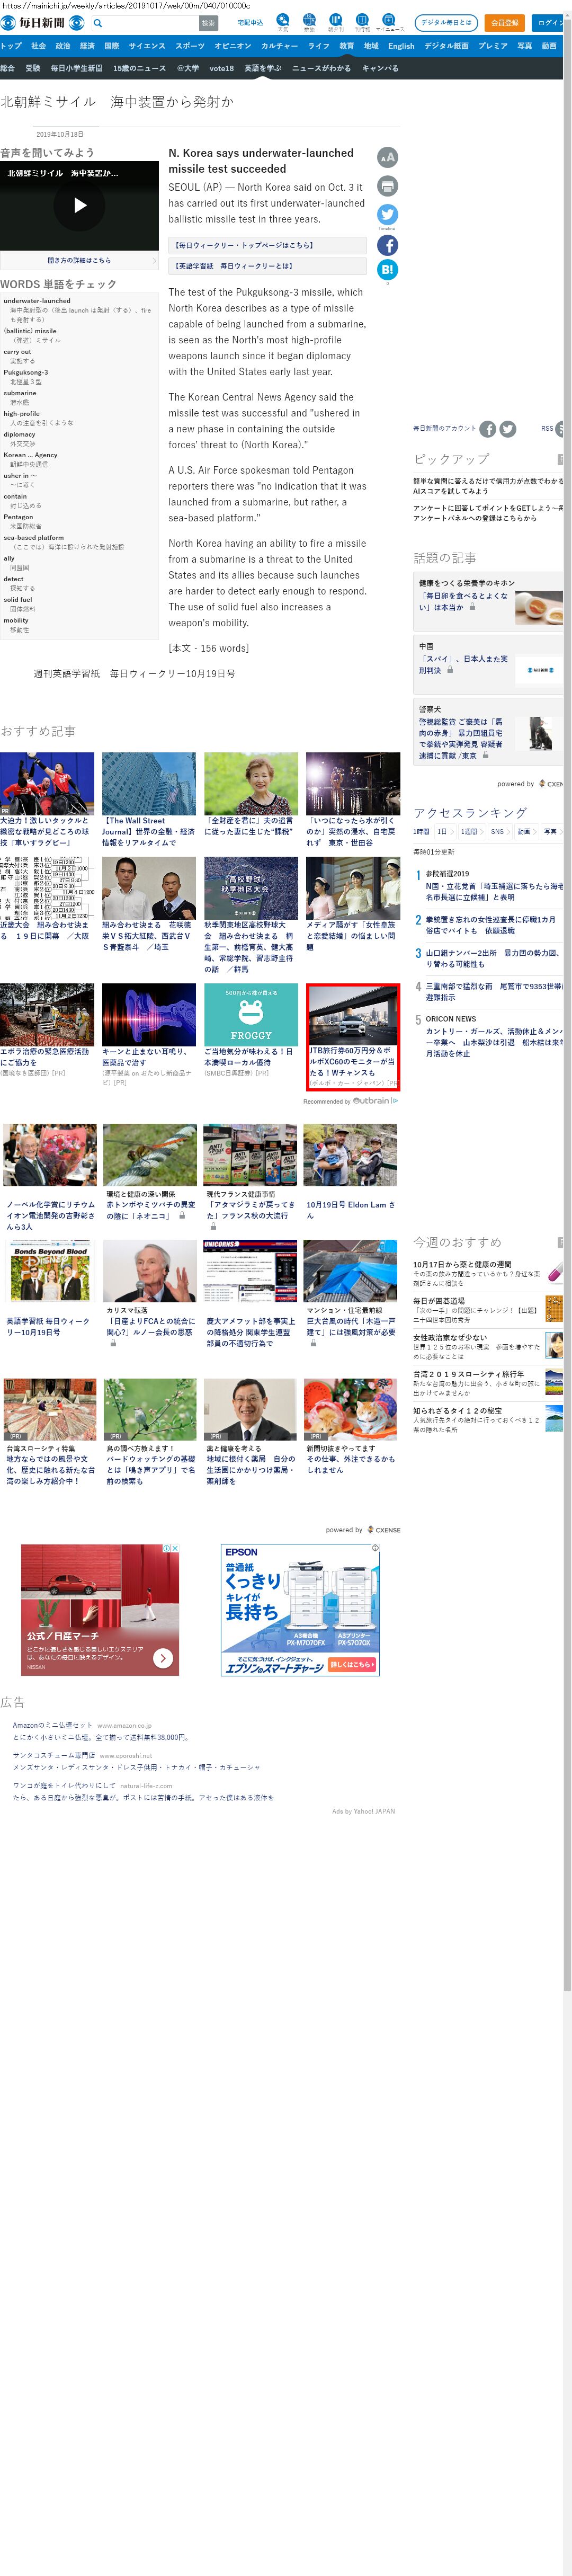Open the EPSON printer advertisement

click(300, 1610)
